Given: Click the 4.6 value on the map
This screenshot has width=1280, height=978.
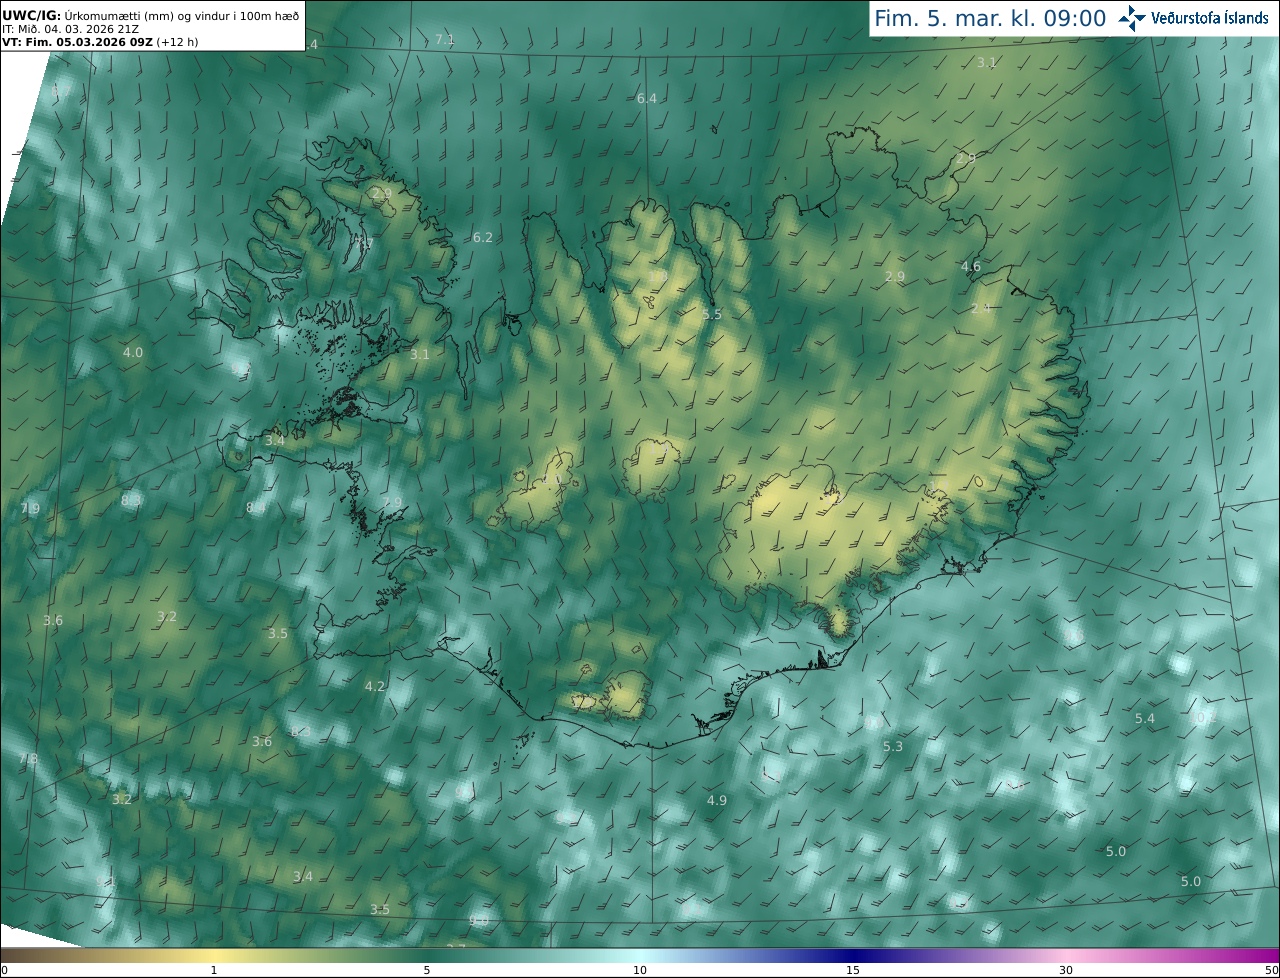Looking at the screenshot, I should click(971, 266).
